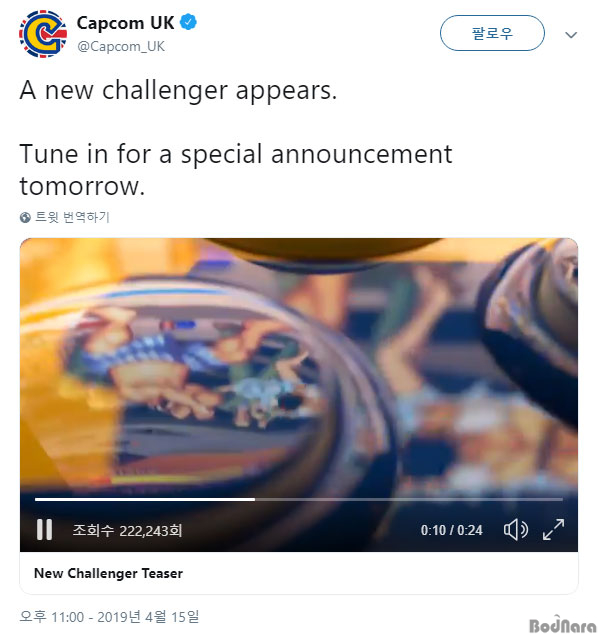Seek on the video progress bar
This screenshot has height=636, width=600.
click(299, 499)
